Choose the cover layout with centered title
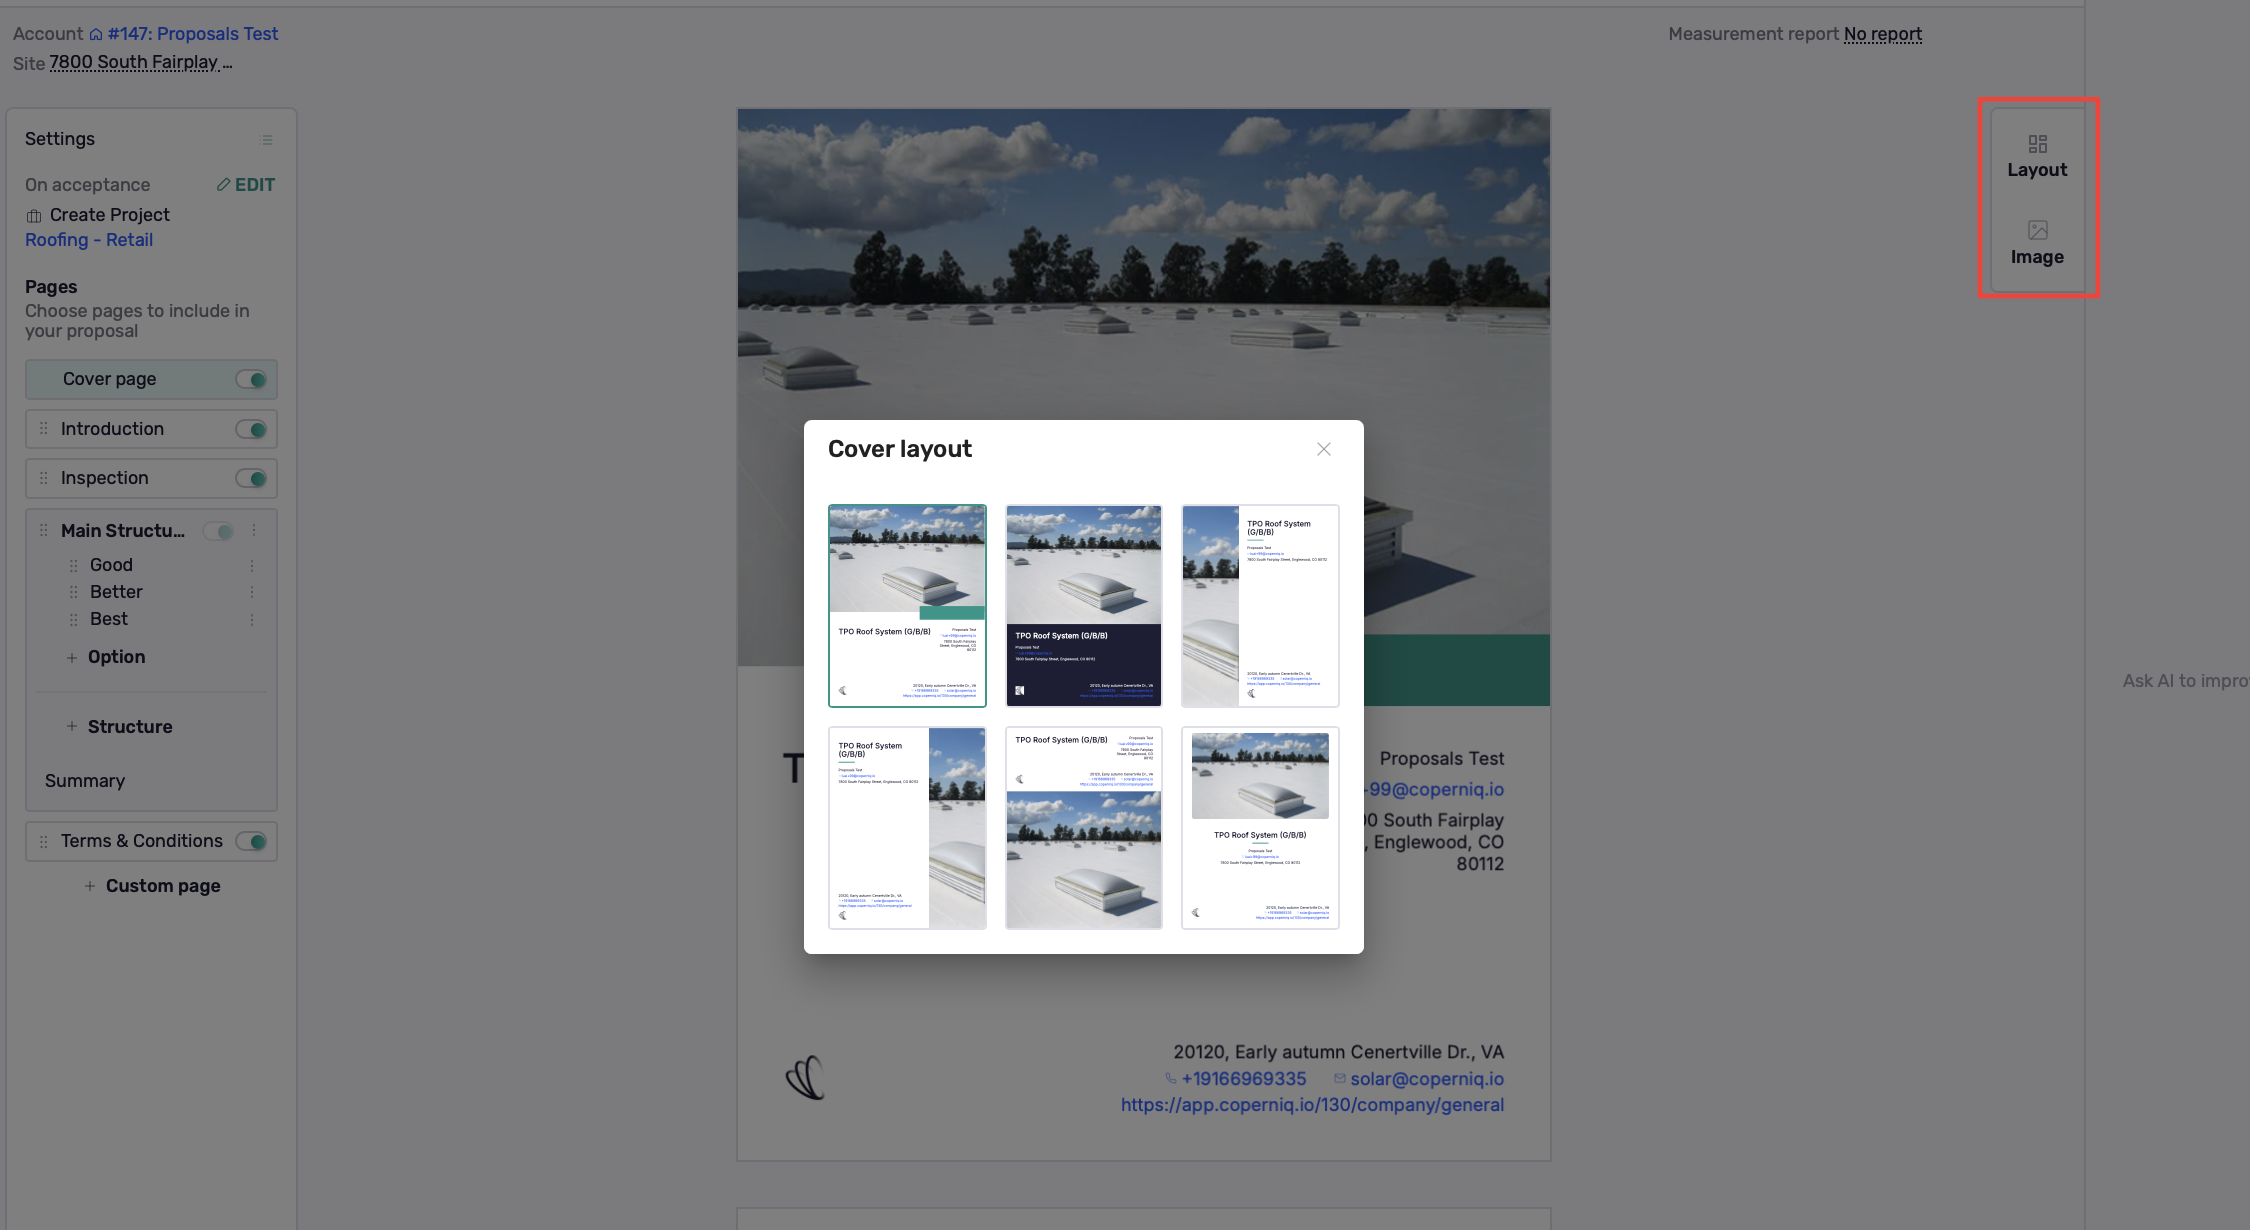 [x=1260, y=828]
